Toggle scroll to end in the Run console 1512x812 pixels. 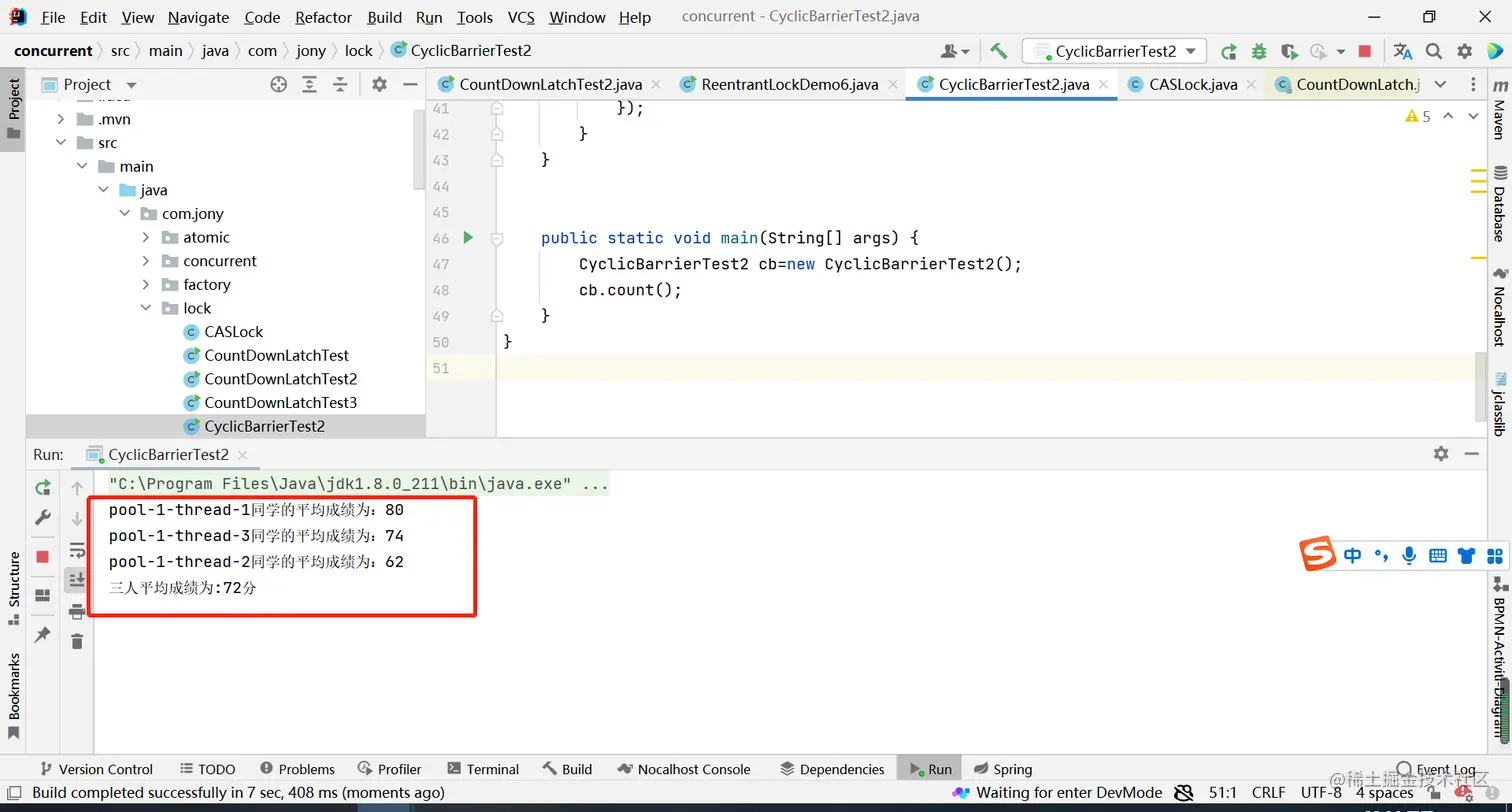pyautogui.click(x=77, y=580)
